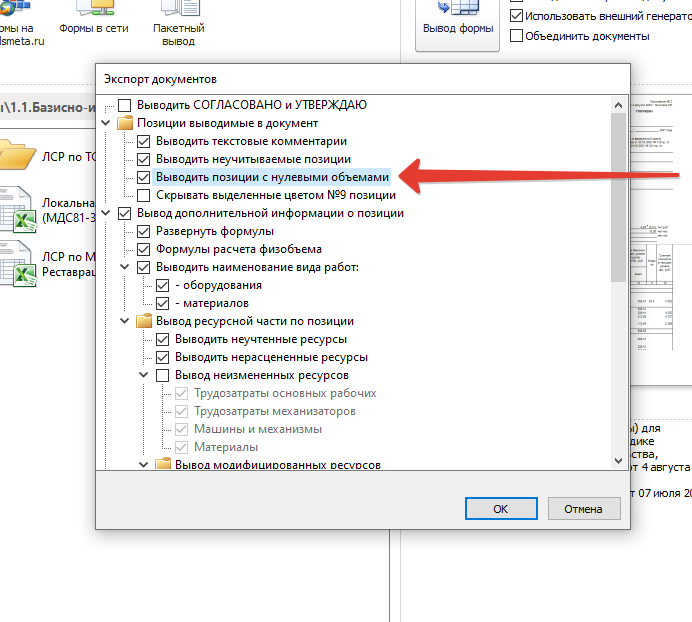Viewport: 692px width, 622px height.
Task: Collapse Вывод ресурсной части по позиции node
Action: 125,321
